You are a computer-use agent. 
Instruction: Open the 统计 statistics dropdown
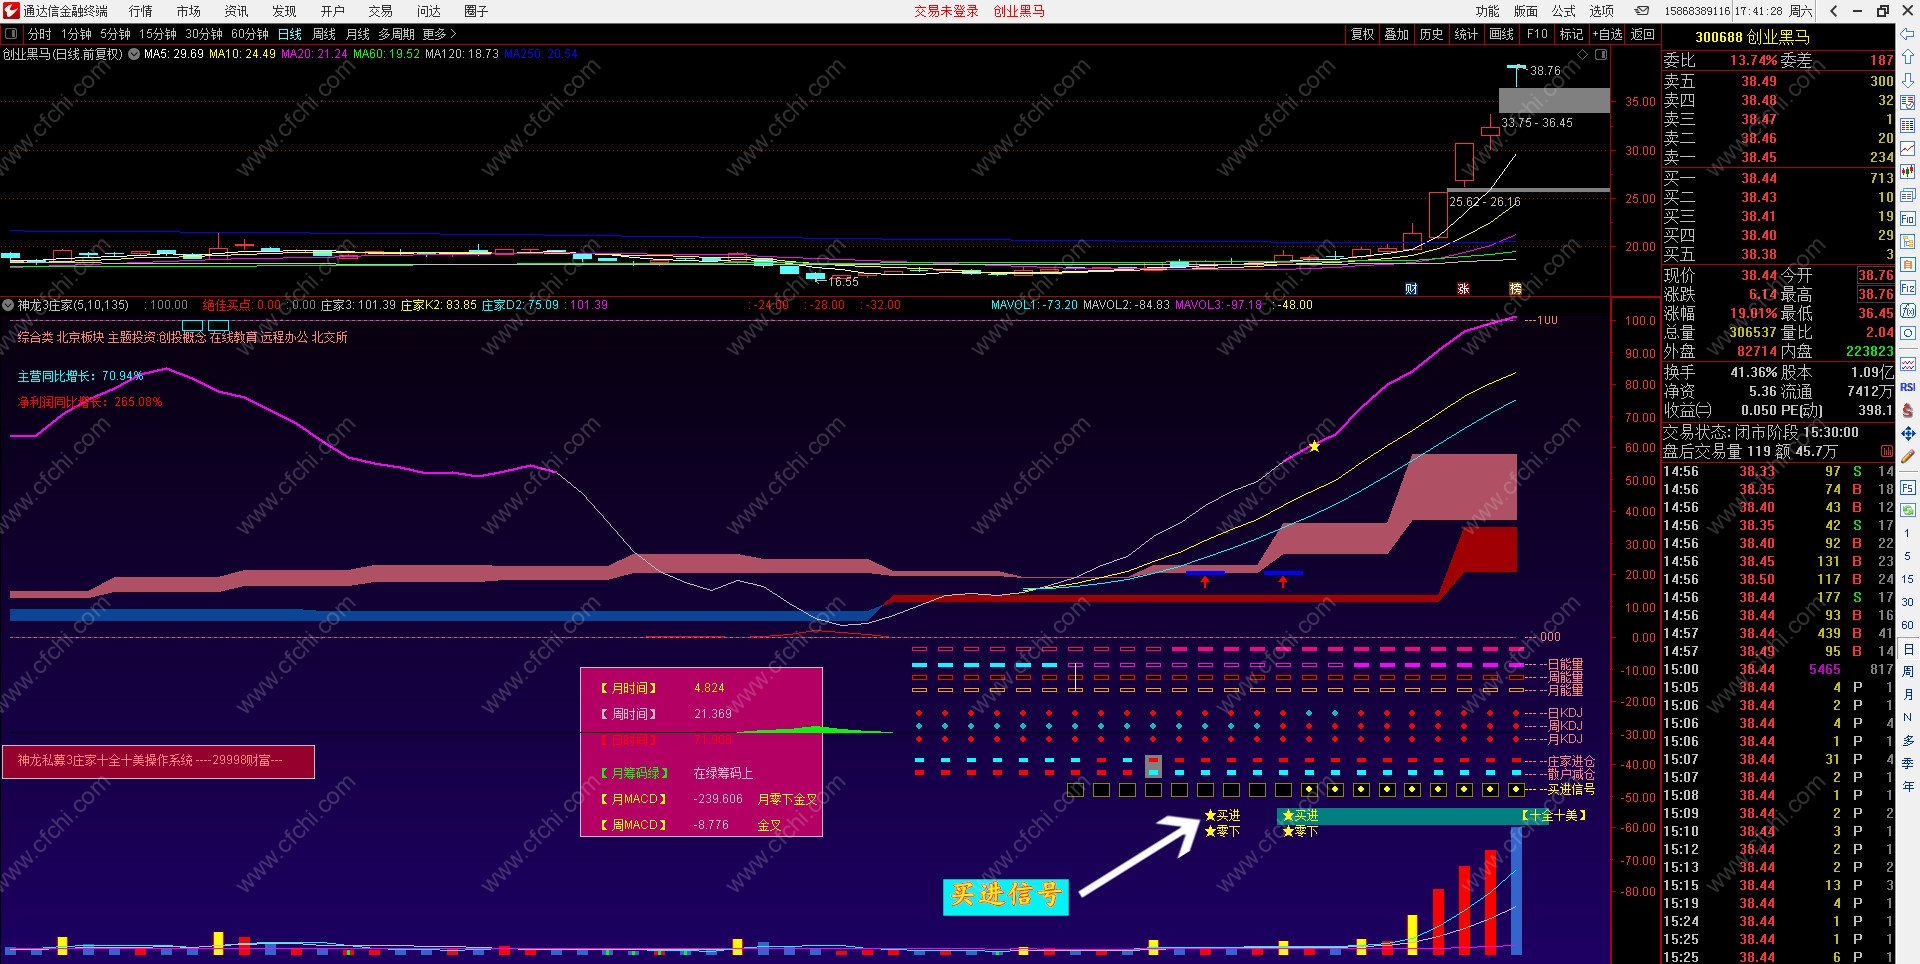pyautogui.click(x=1466, y=34)
